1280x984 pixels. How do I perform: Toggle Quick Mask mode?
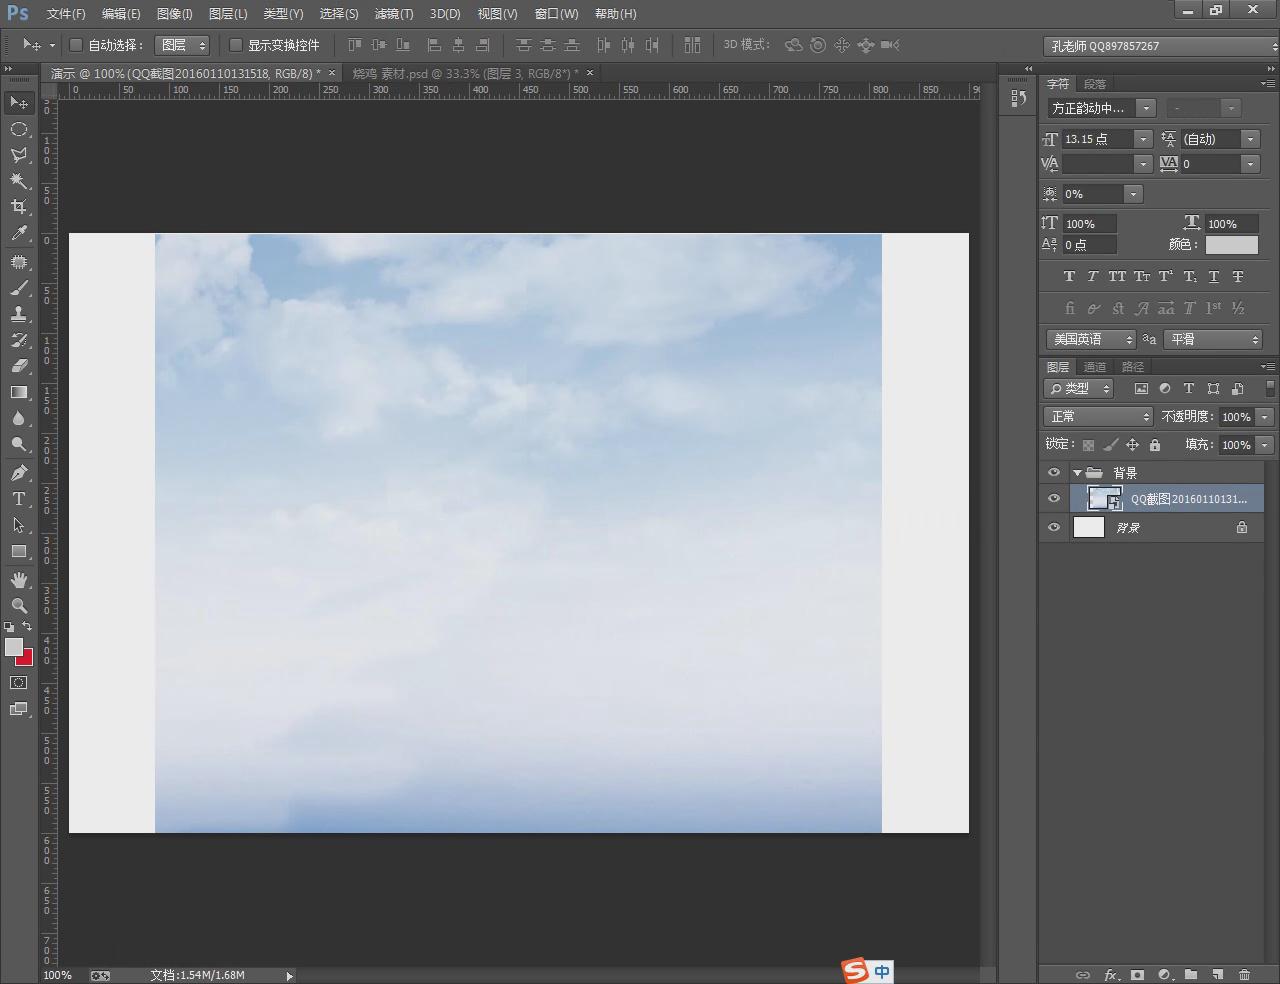click(19, 682)
